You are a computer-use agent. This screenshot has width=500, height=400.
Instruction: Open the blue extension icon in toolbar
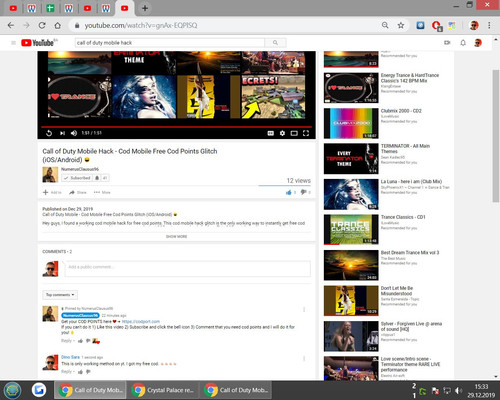(420, 25)
